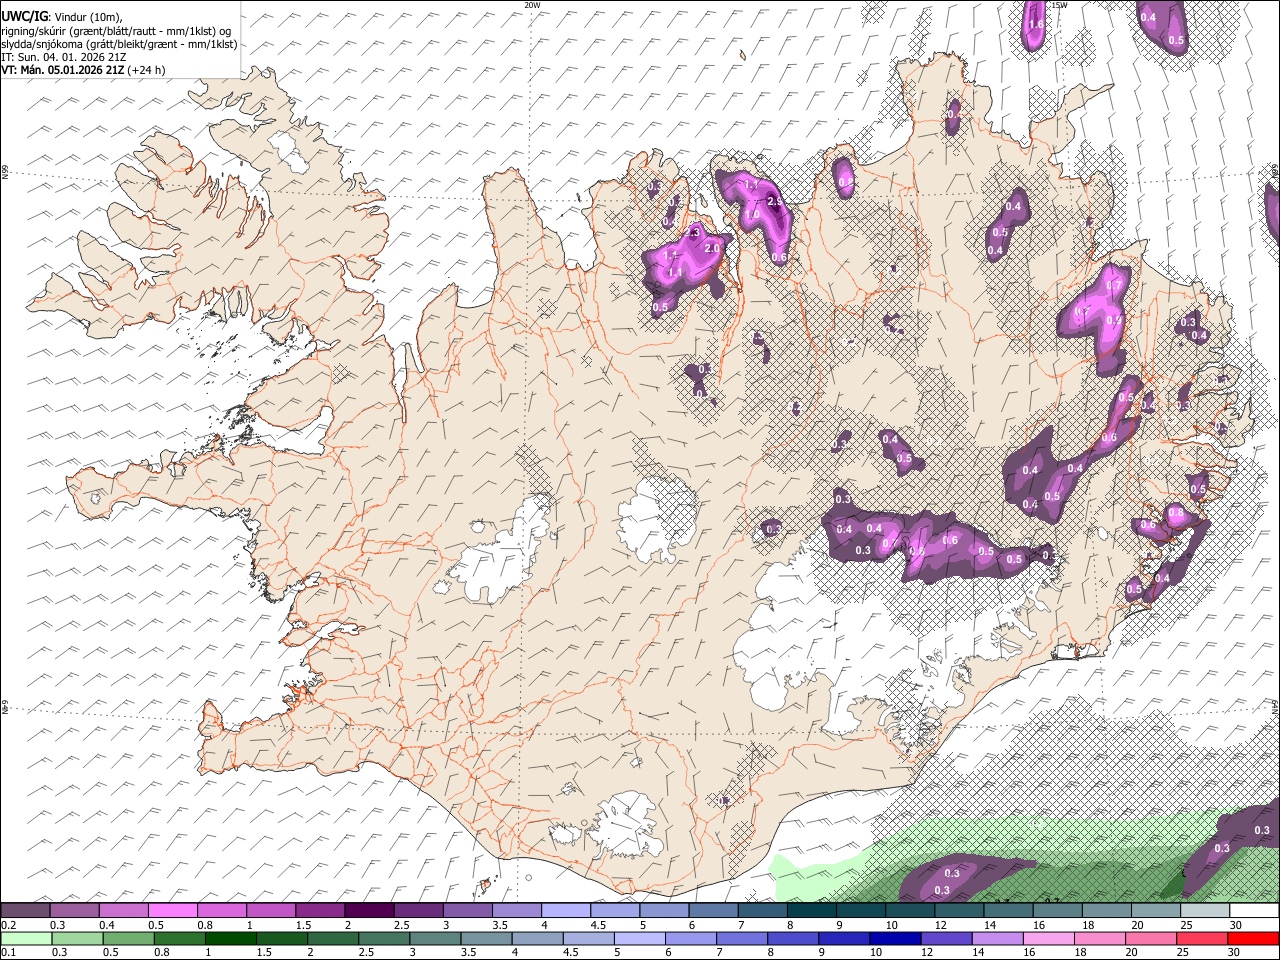Click the '0.1' label in lower legend row
This screenshot has width=1280, height=960.
[8, 953]
